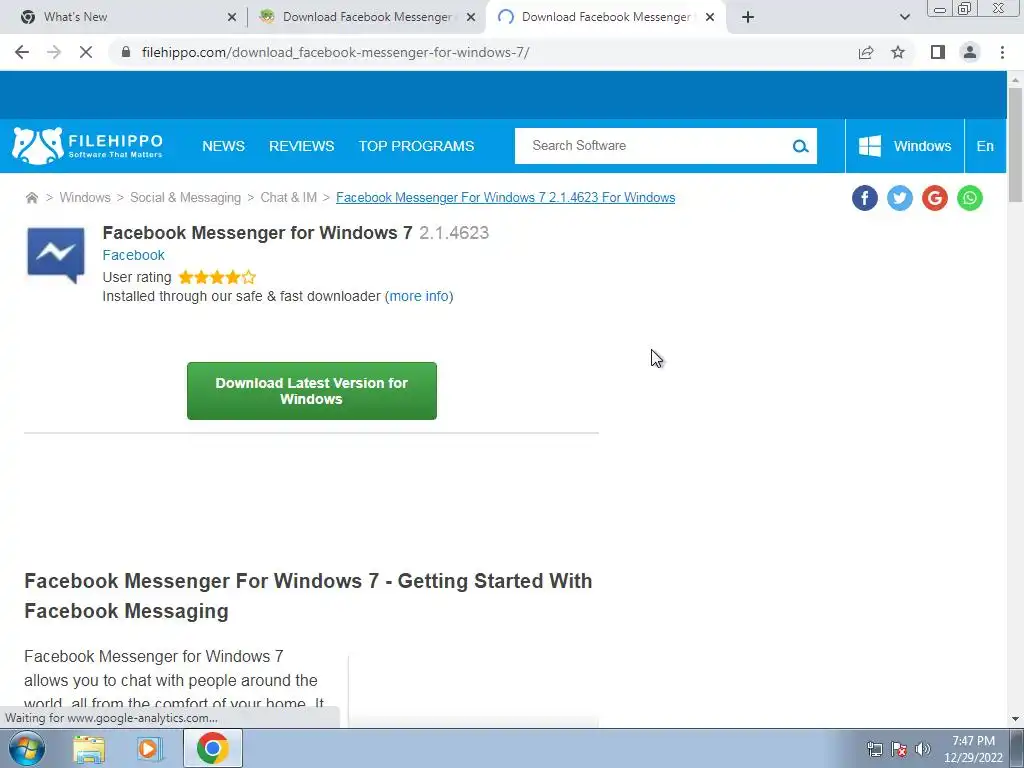1024x768 pixels.
Task: Share this page icon in address bar
Action: point(866,52)
